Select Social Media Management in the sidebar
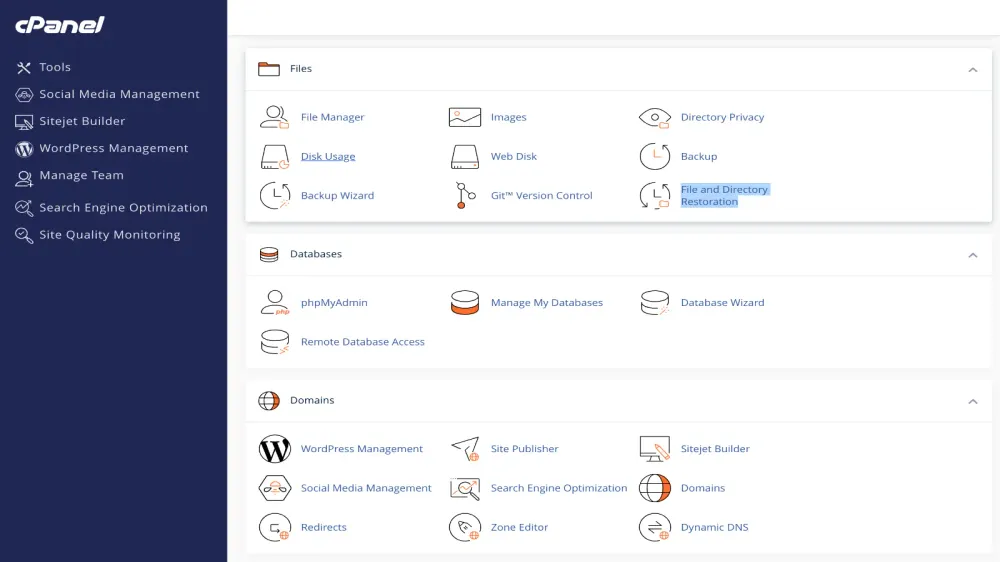1000x562 pixels. pos(119,94)
